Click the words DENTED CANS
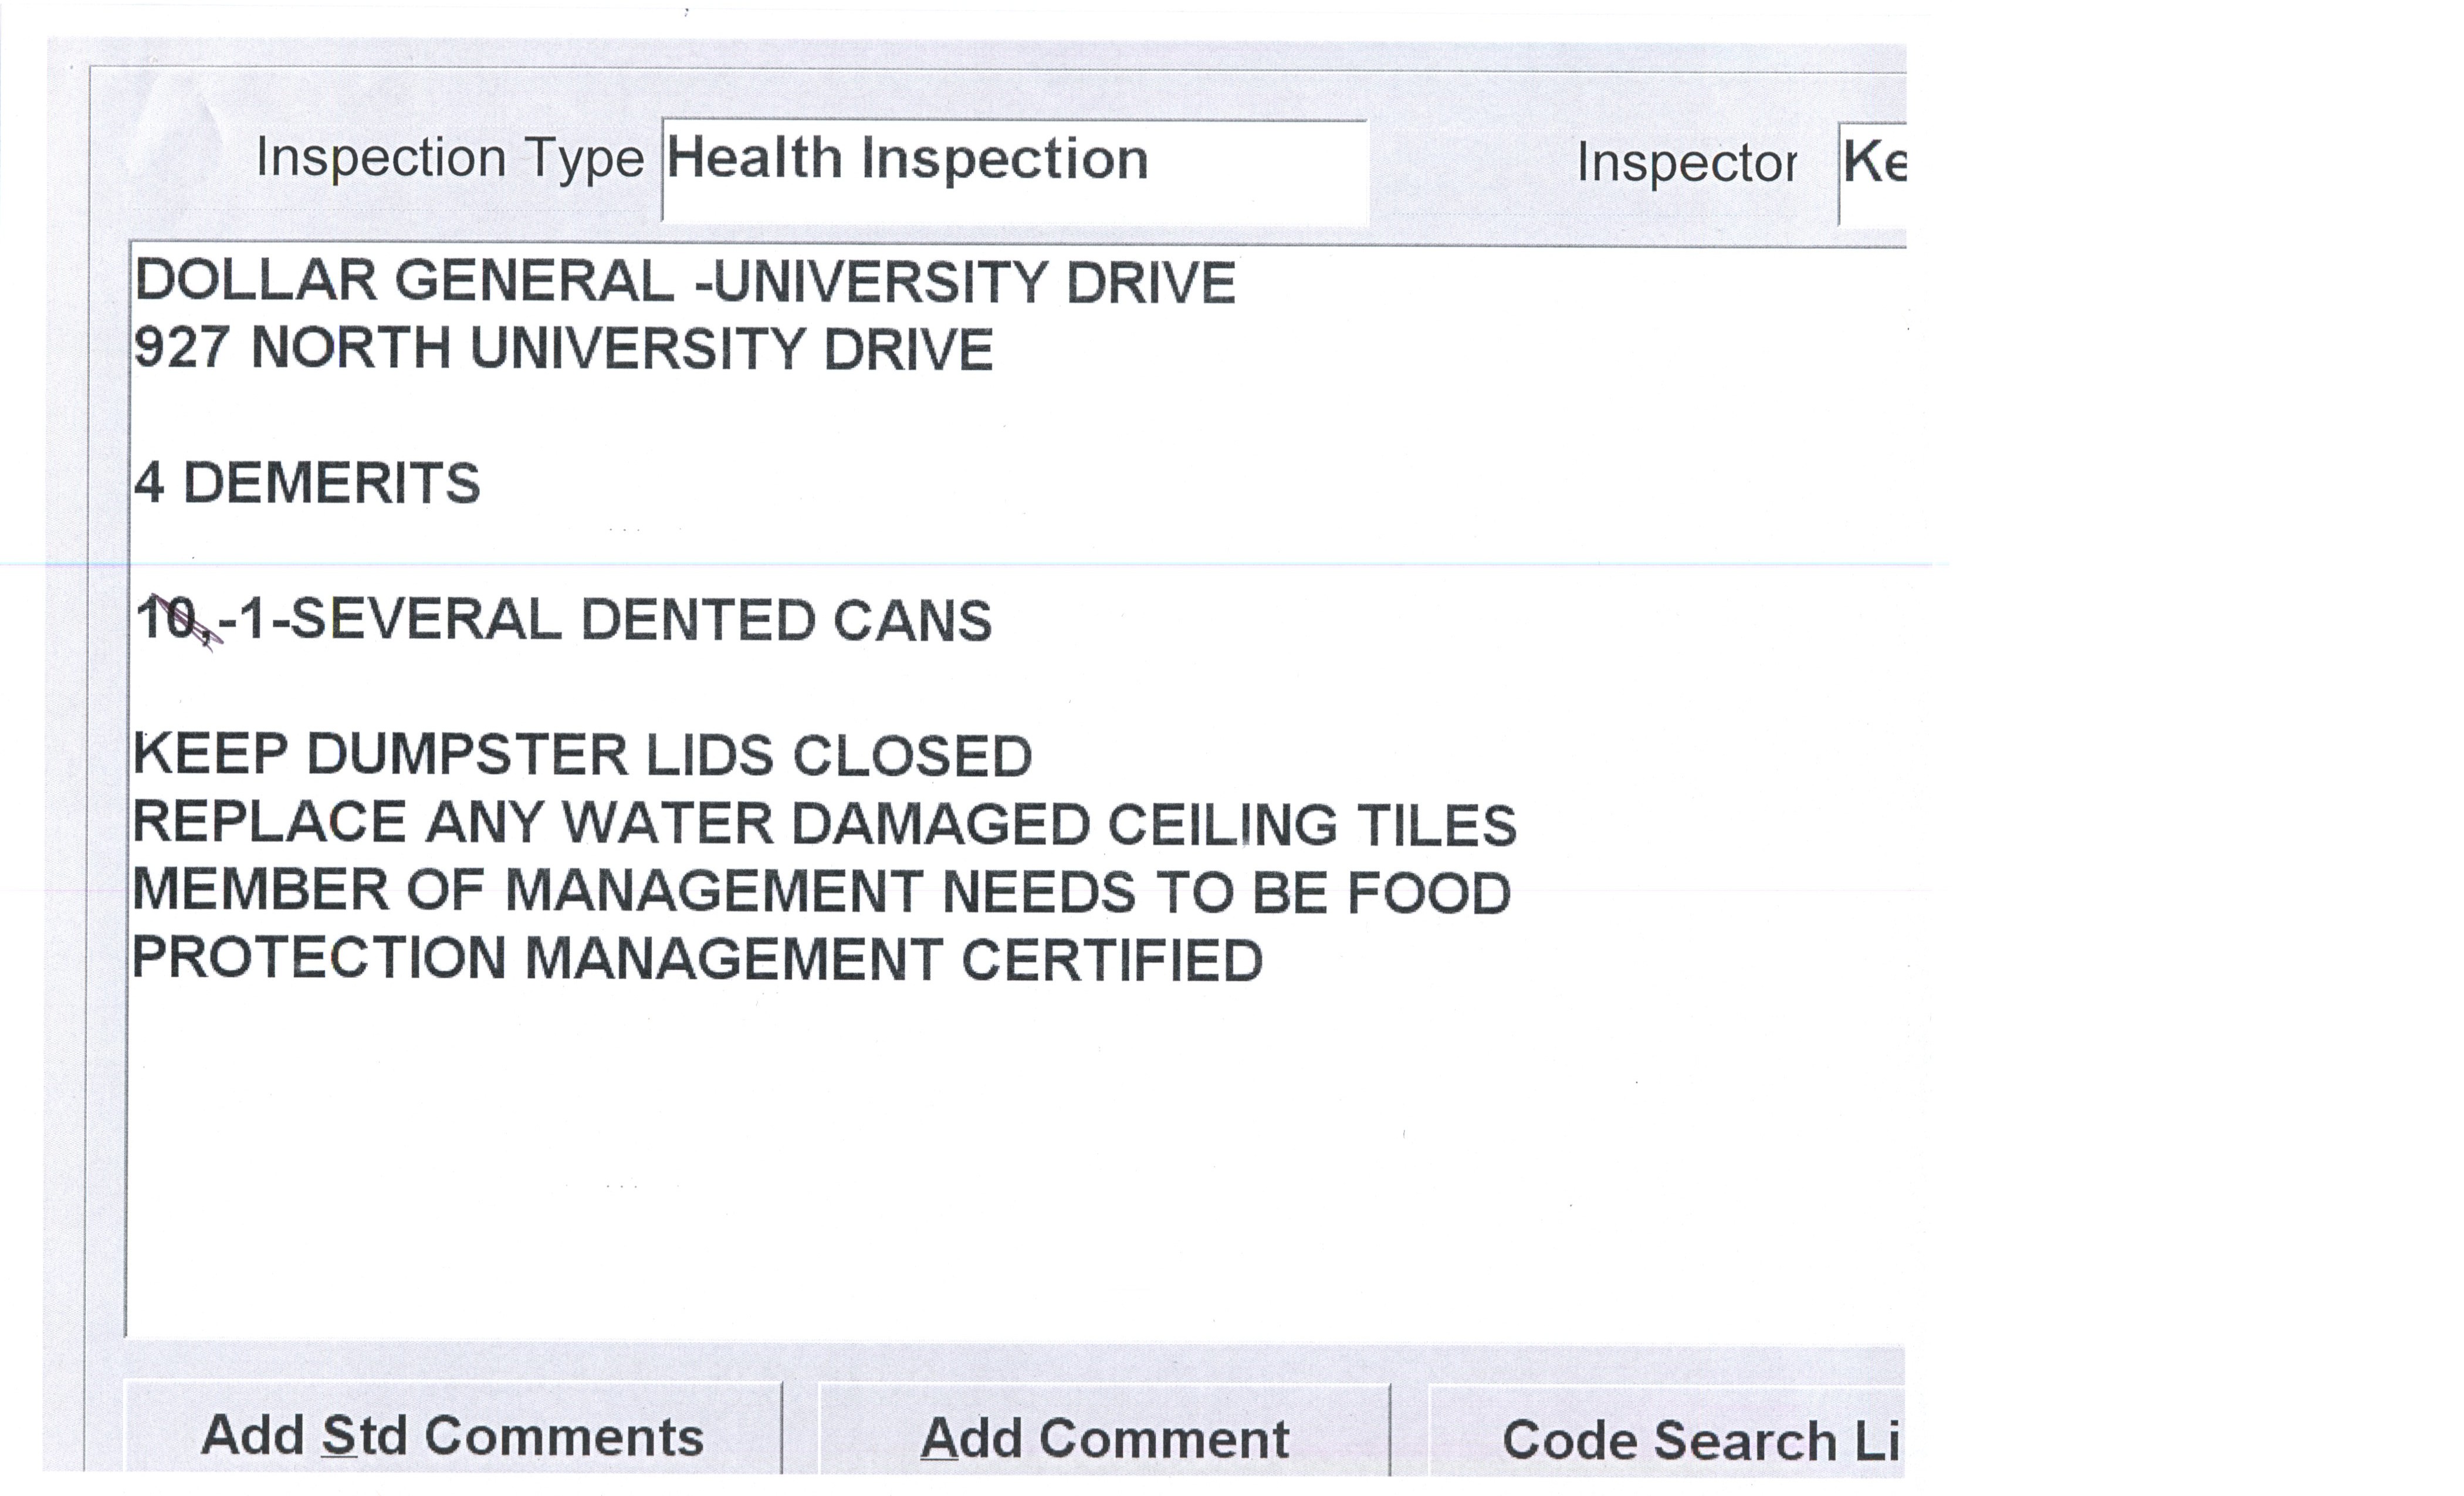Screen dimensions: 2464x1496 786,620
